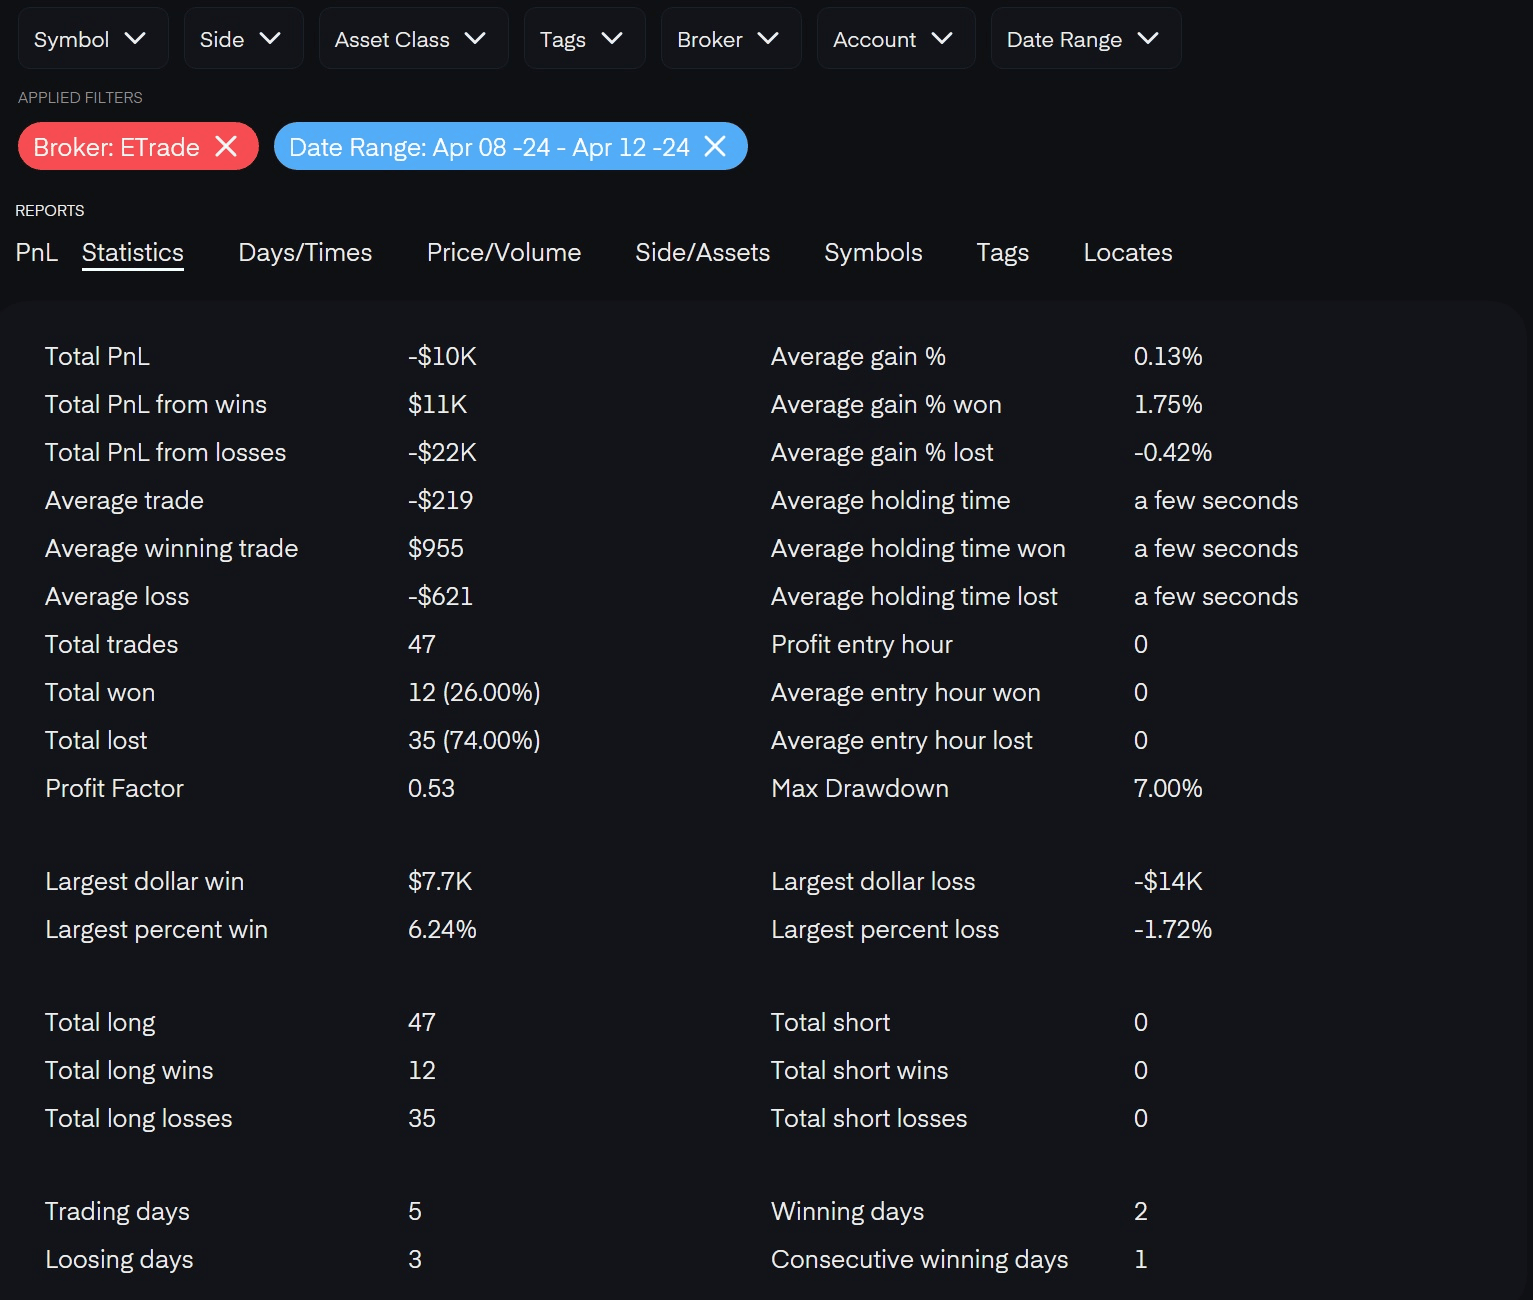Expand the Side filter dropdown
1533x1300 pixels.
coord(243,39)
